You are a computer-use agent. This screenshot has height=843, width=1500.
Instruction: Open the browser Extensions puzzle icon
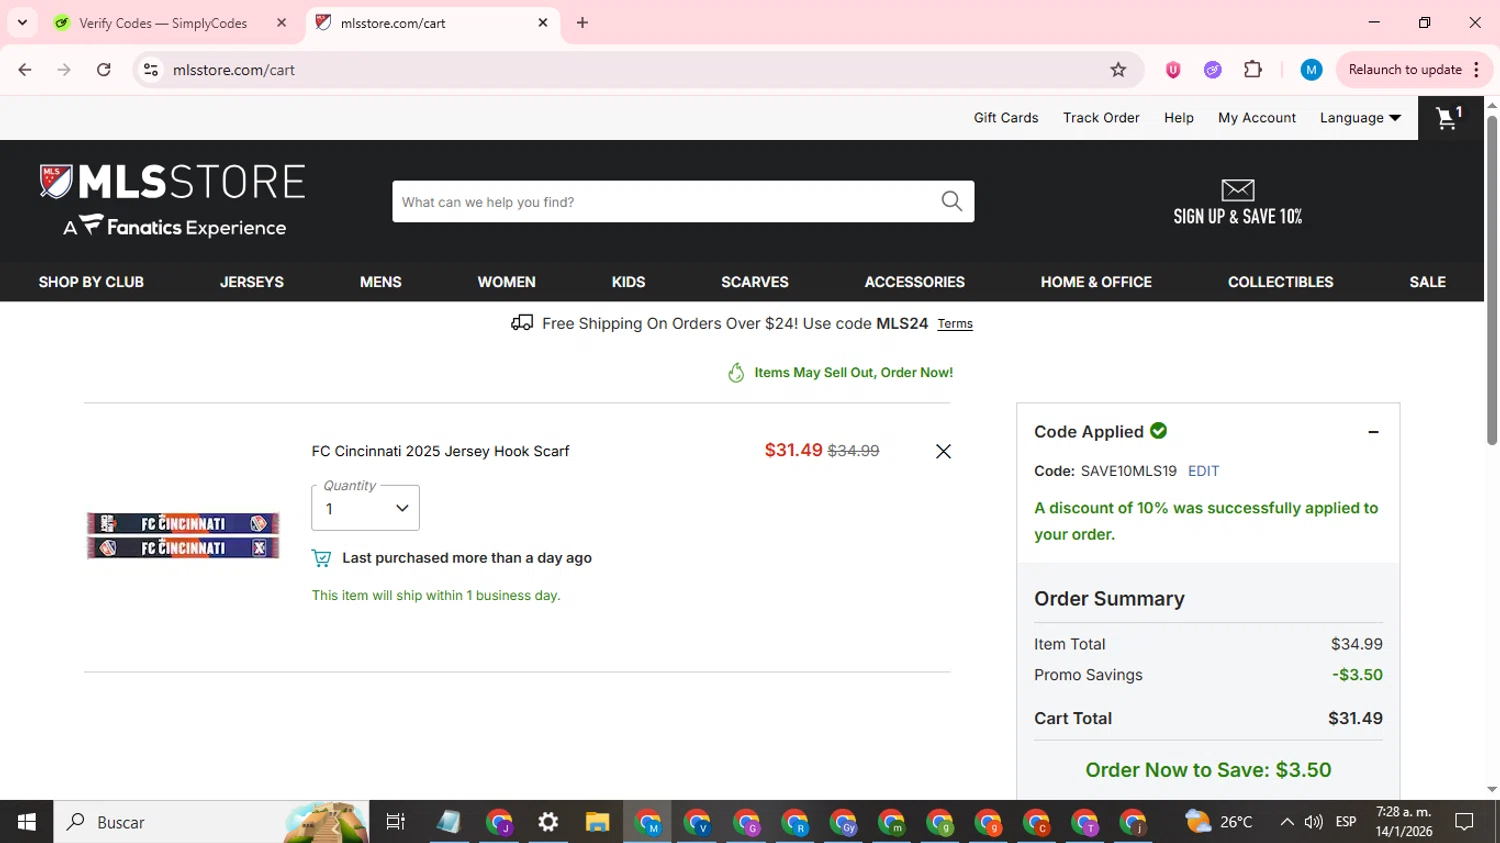pyautogui.click(x=1252, y=70)
